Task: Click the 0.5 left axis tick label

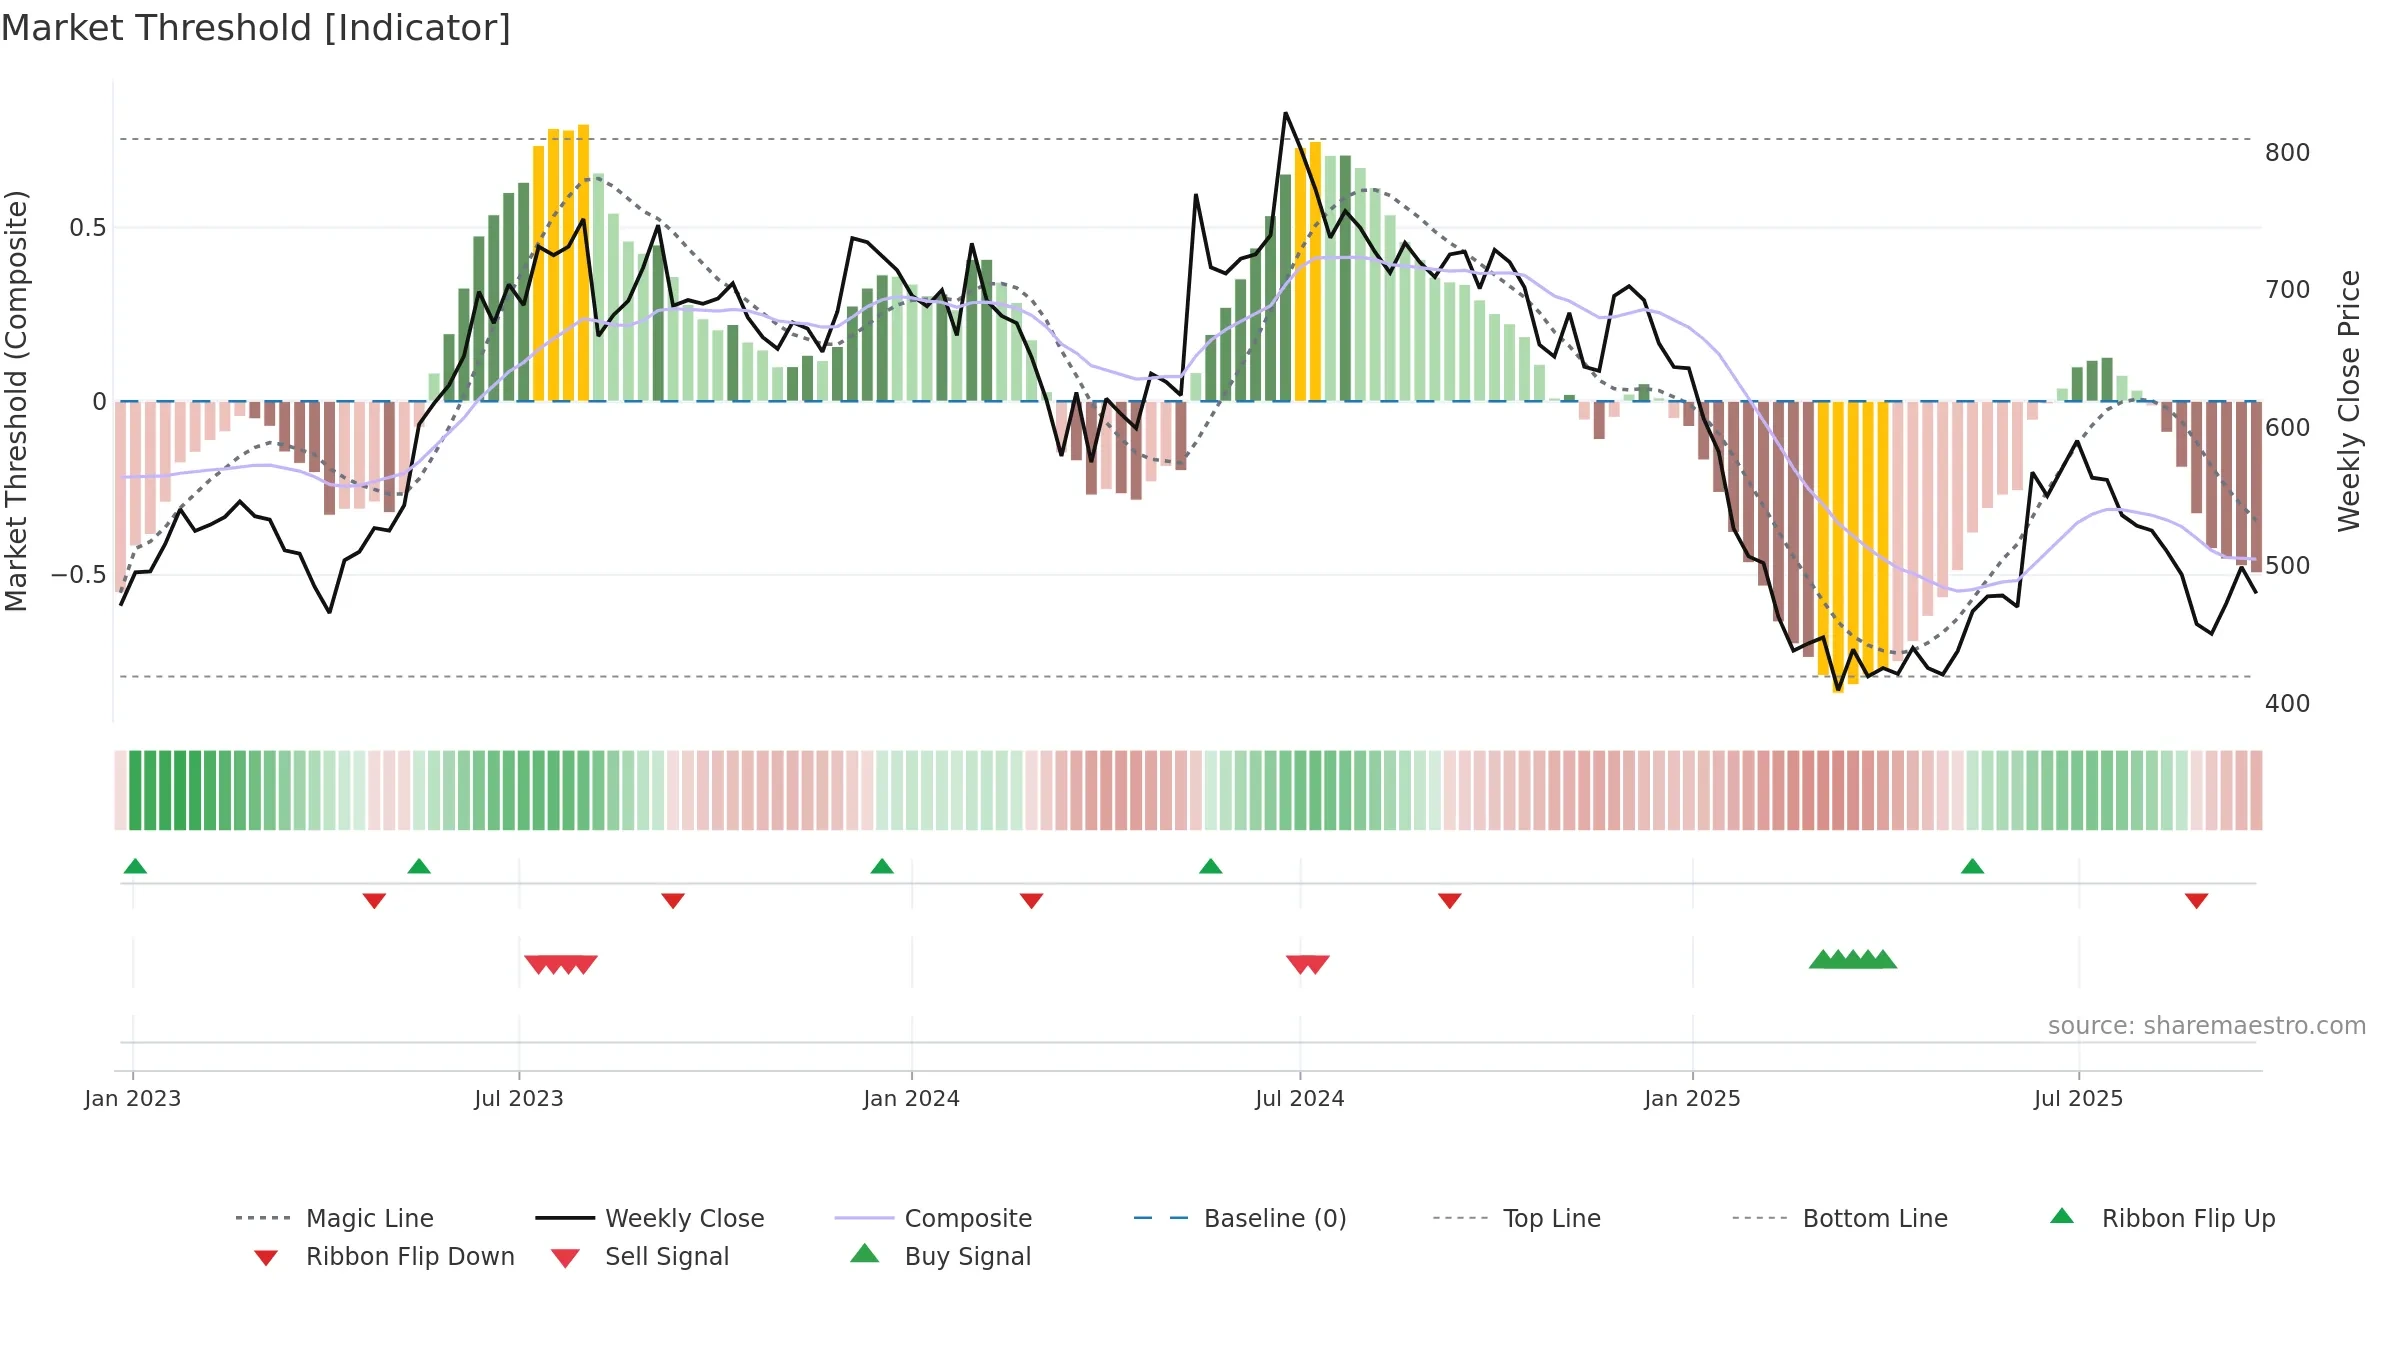Action: [87, 228]
